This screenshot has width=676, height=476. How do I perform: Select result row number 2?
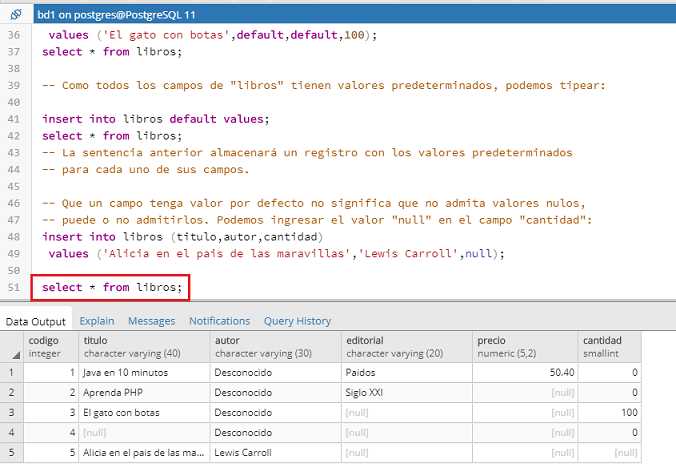(12, 392)
